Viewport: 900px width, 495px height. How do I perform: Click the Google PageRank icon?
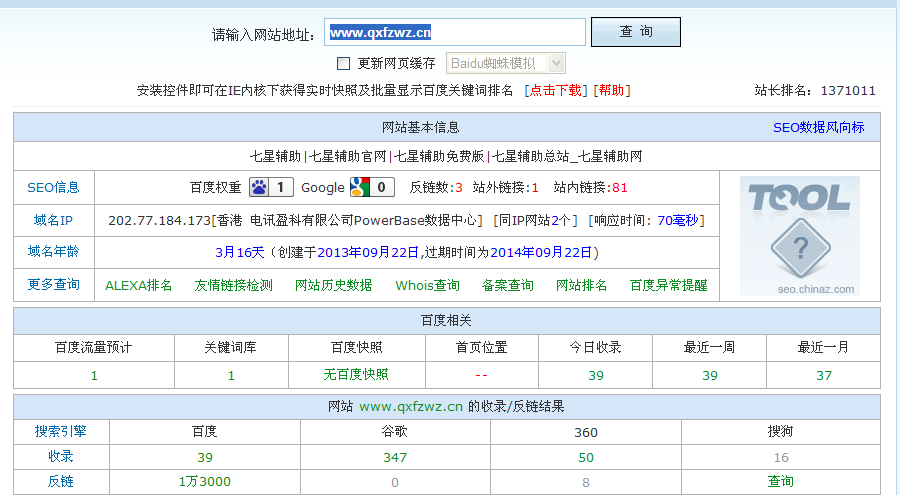pyautogui.click(x=372, y=187)
